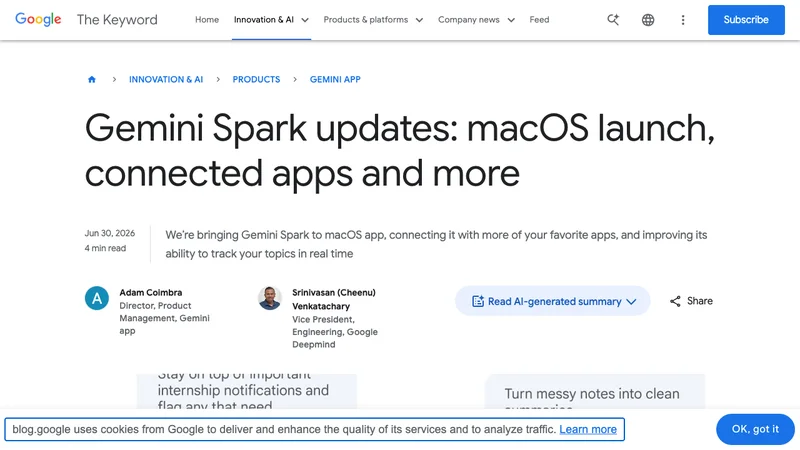Viewport: 800px width, 450px height.
Task: Click the author name Adam Coimbra
Action: click(x=151, y=292)
